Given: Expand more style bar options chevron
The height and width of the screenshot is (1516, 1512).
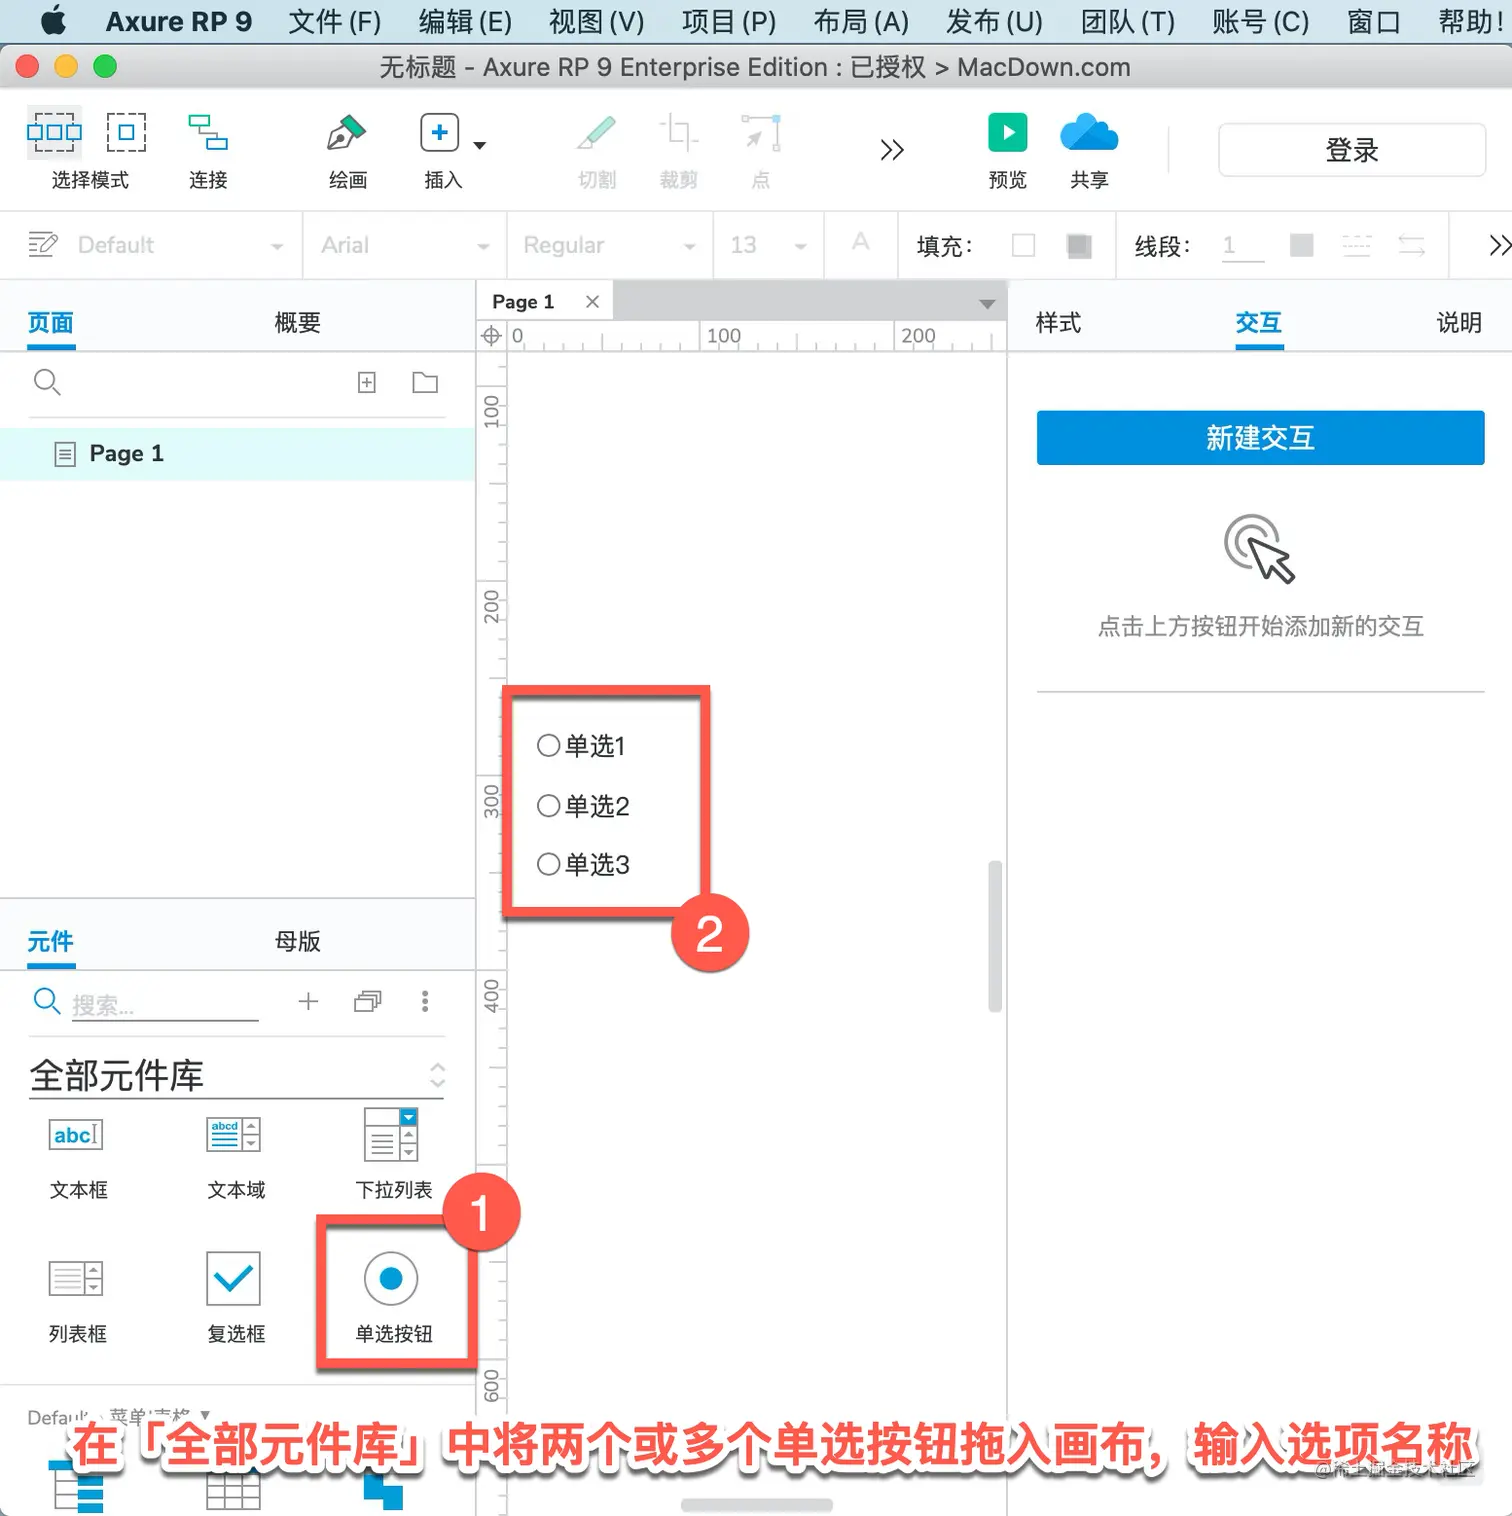Looking at the screenshot, I should (x=1499, y=245).
